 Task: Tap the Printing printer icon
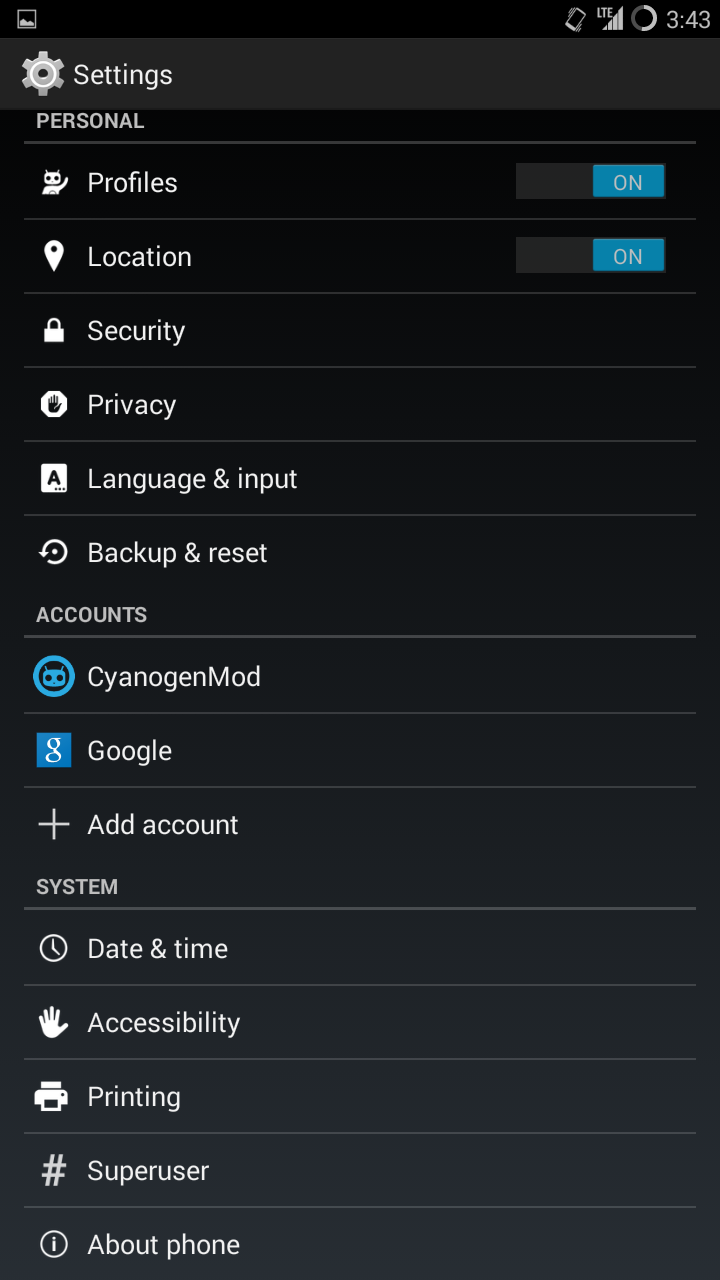(x=52, y=1096)
